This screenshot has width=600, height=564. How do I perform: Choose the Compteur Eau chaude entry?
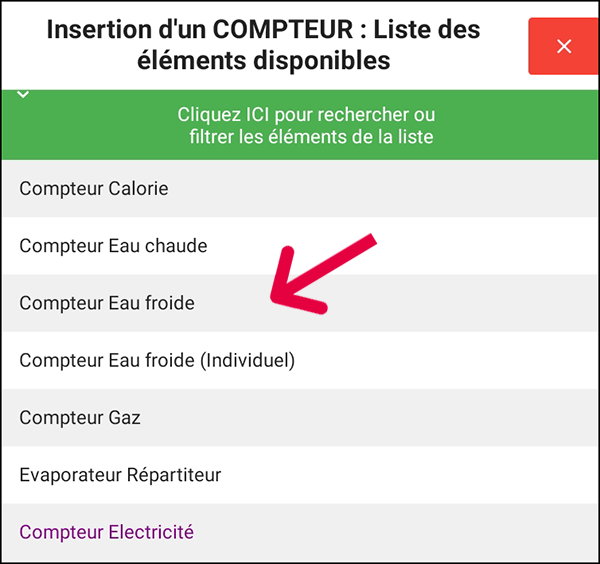113,245
